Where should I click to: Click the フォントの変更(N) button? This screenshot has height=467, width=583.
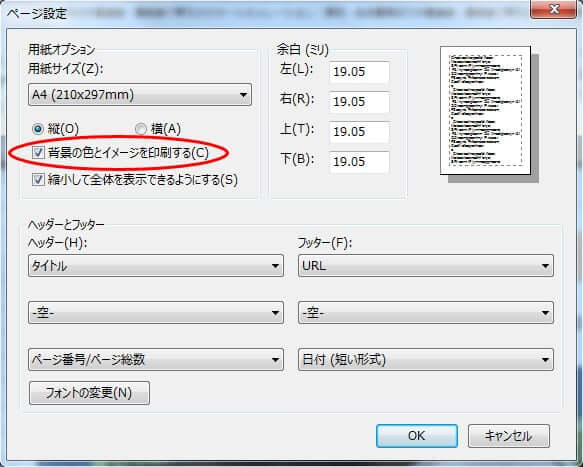point(89,393)
